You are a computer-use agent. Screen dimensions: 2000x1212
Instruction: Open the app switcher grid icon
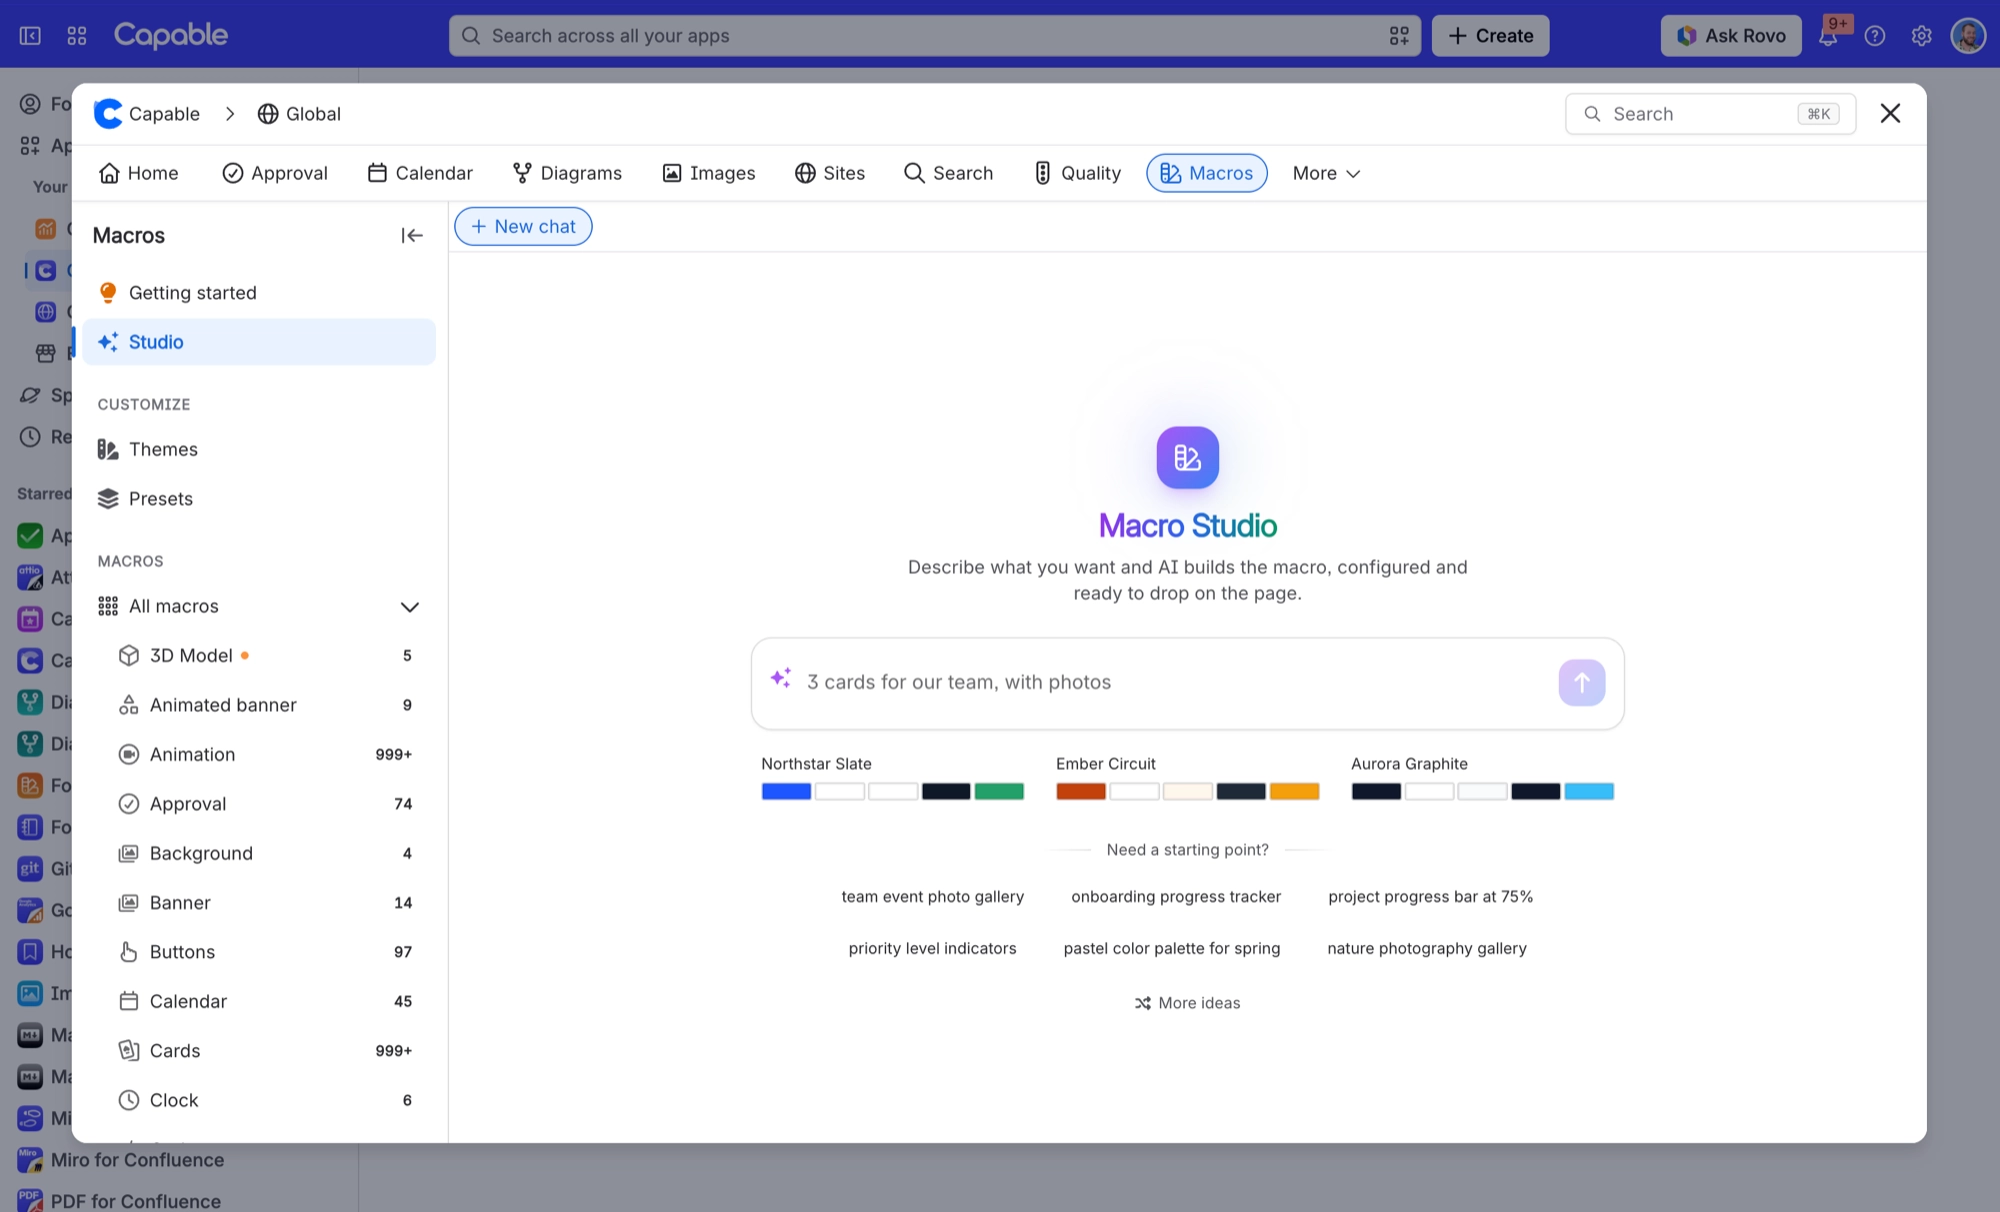pos(77,36)
